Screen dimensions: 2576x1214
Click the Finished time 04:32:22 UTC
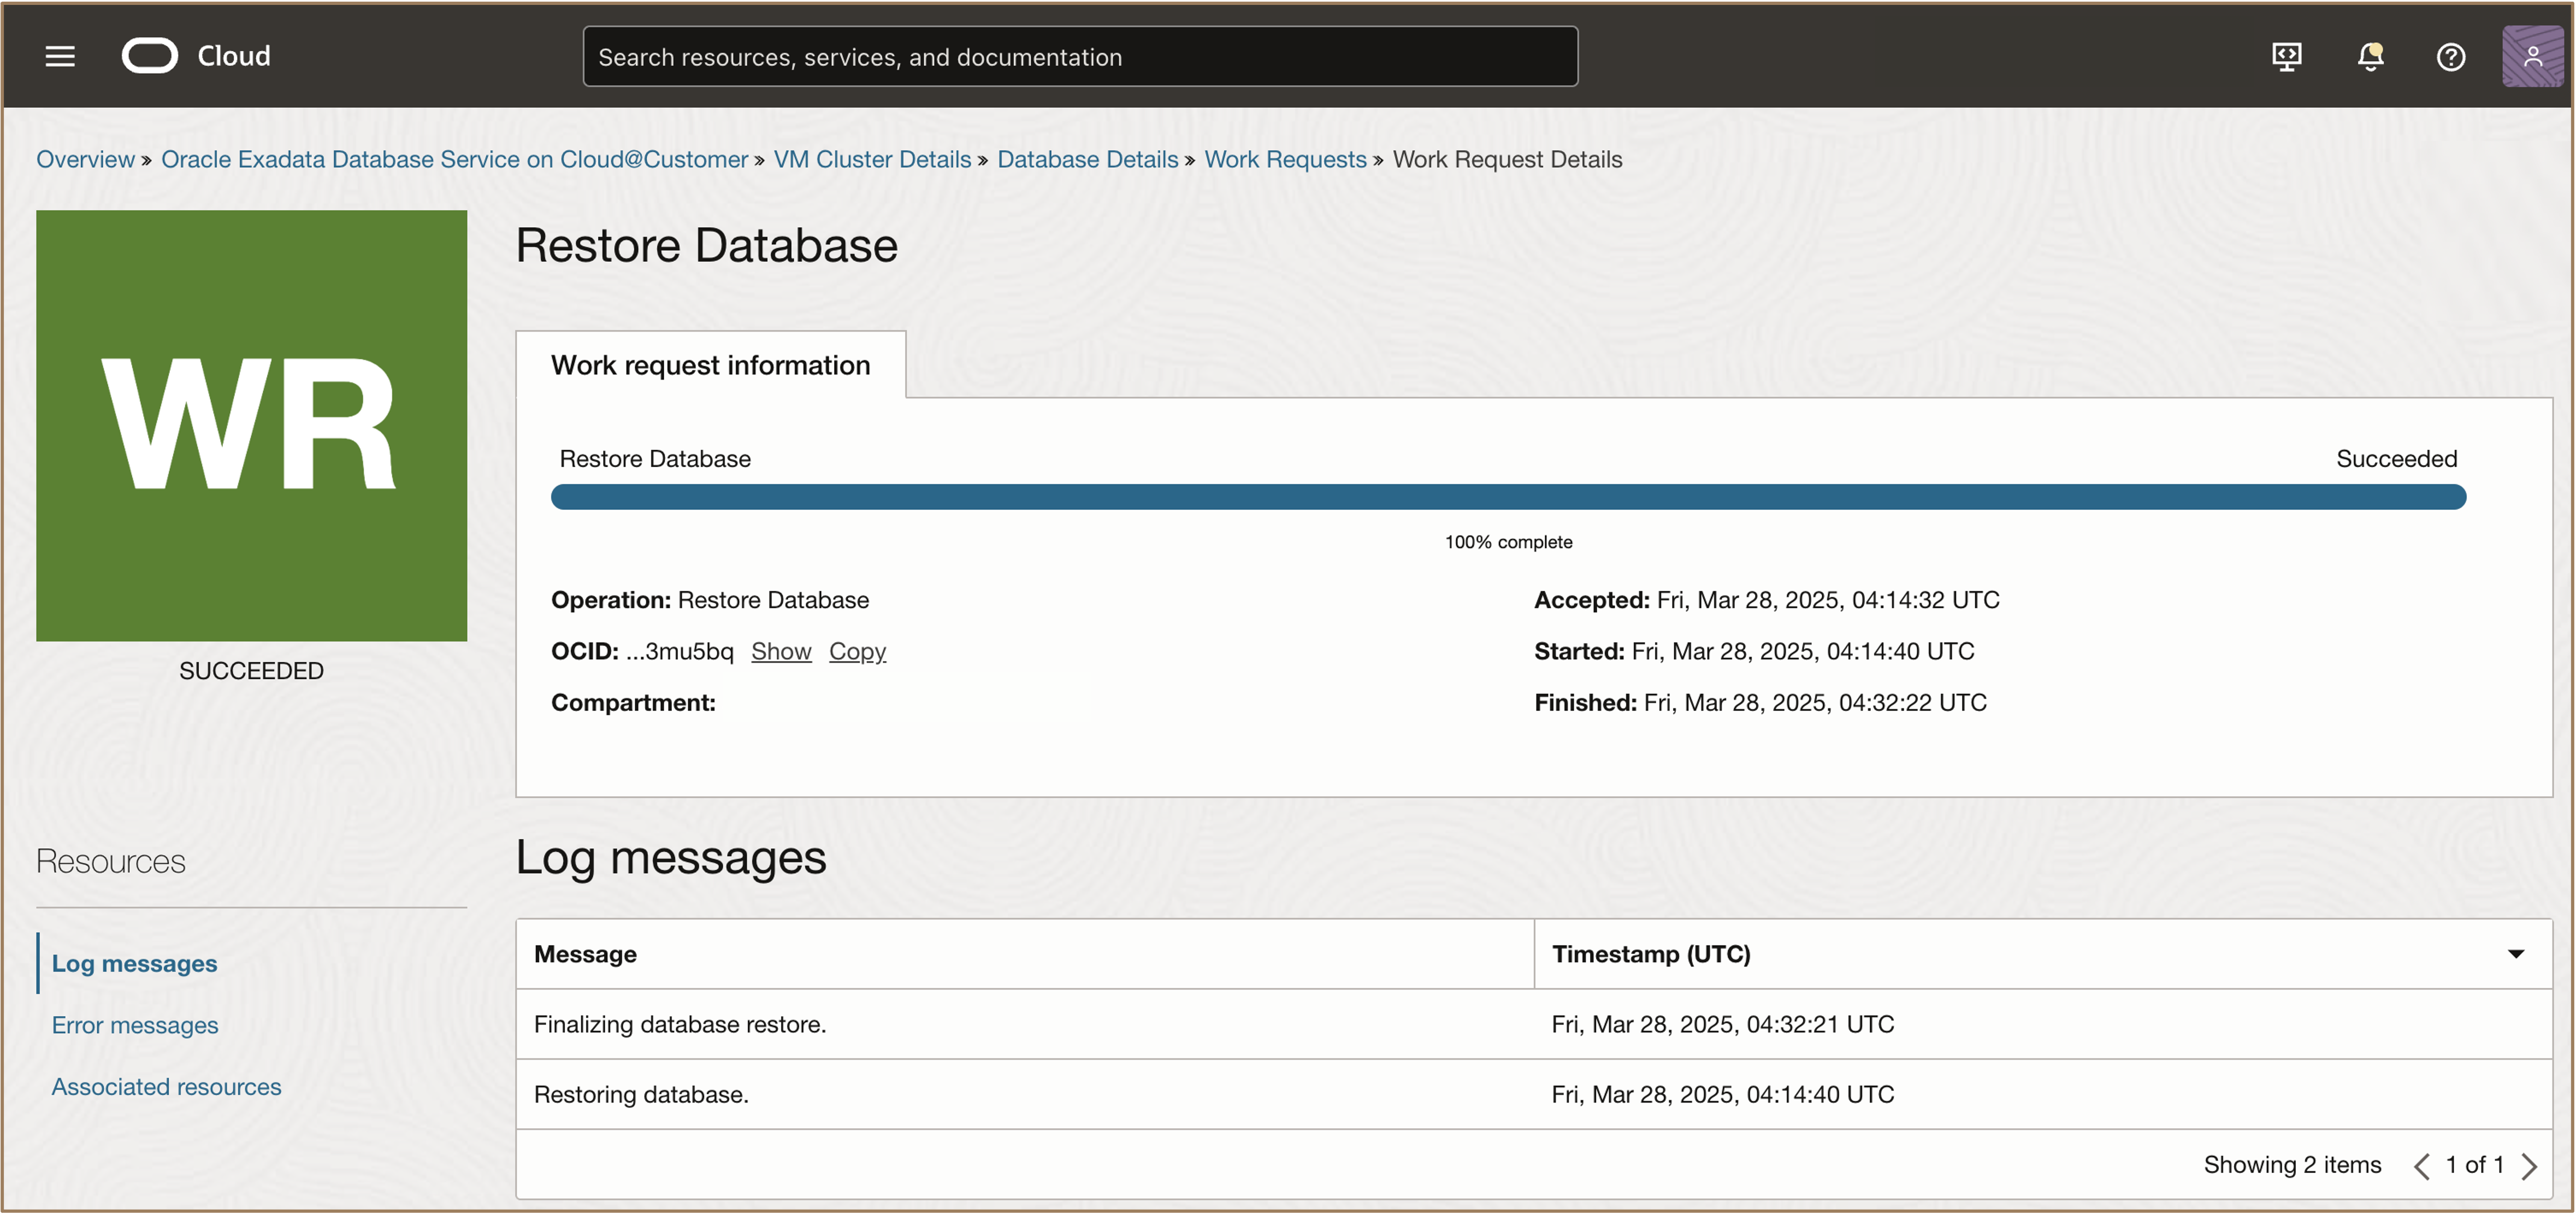point(1815,702)
